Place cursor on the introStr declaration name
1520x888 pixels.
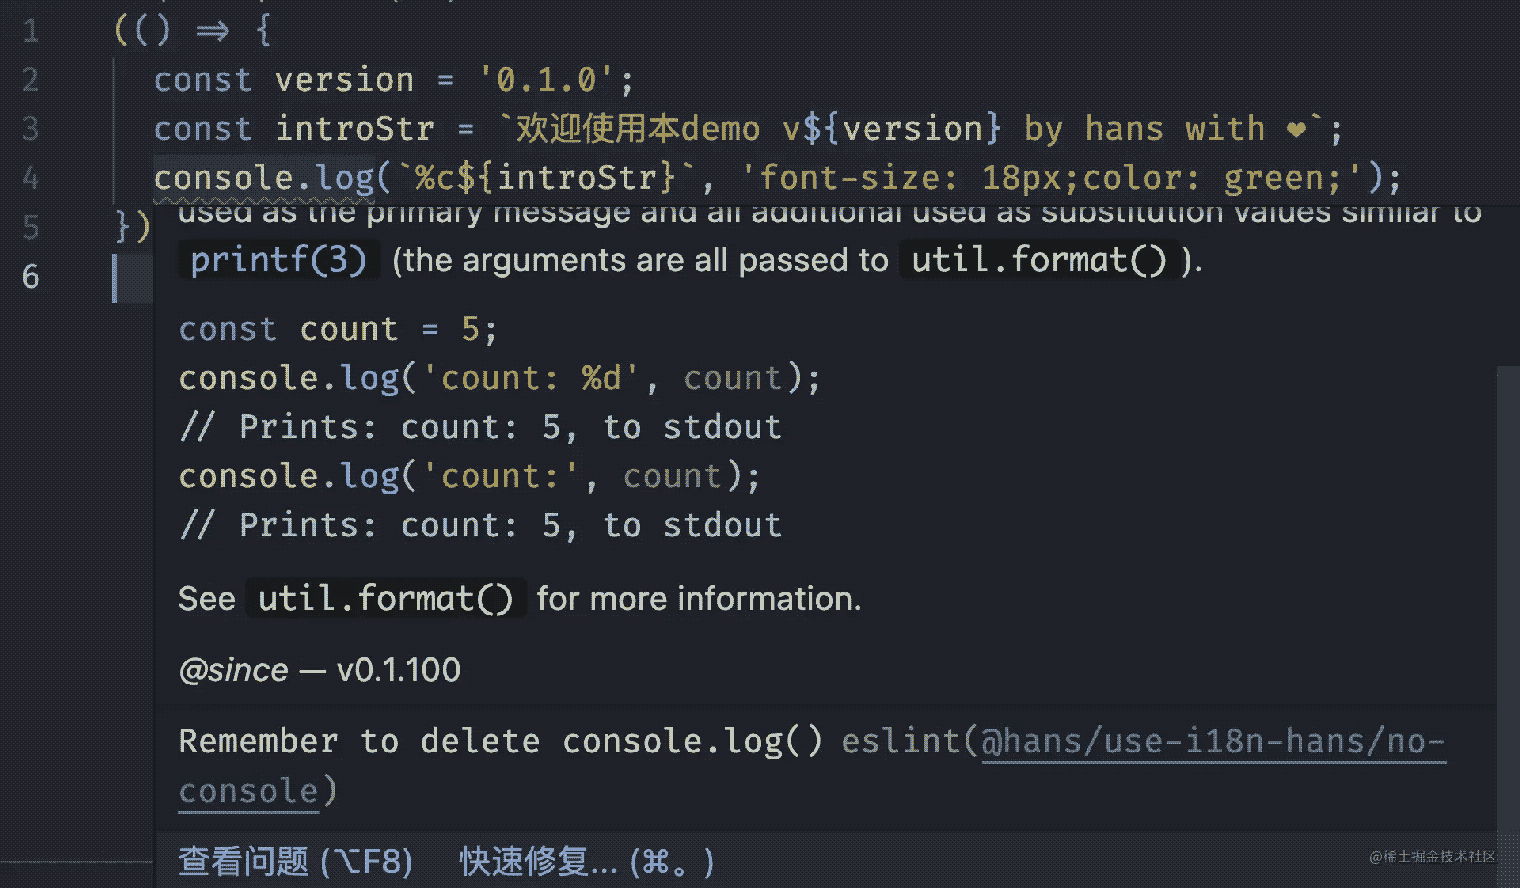click(x=354, y=129)
